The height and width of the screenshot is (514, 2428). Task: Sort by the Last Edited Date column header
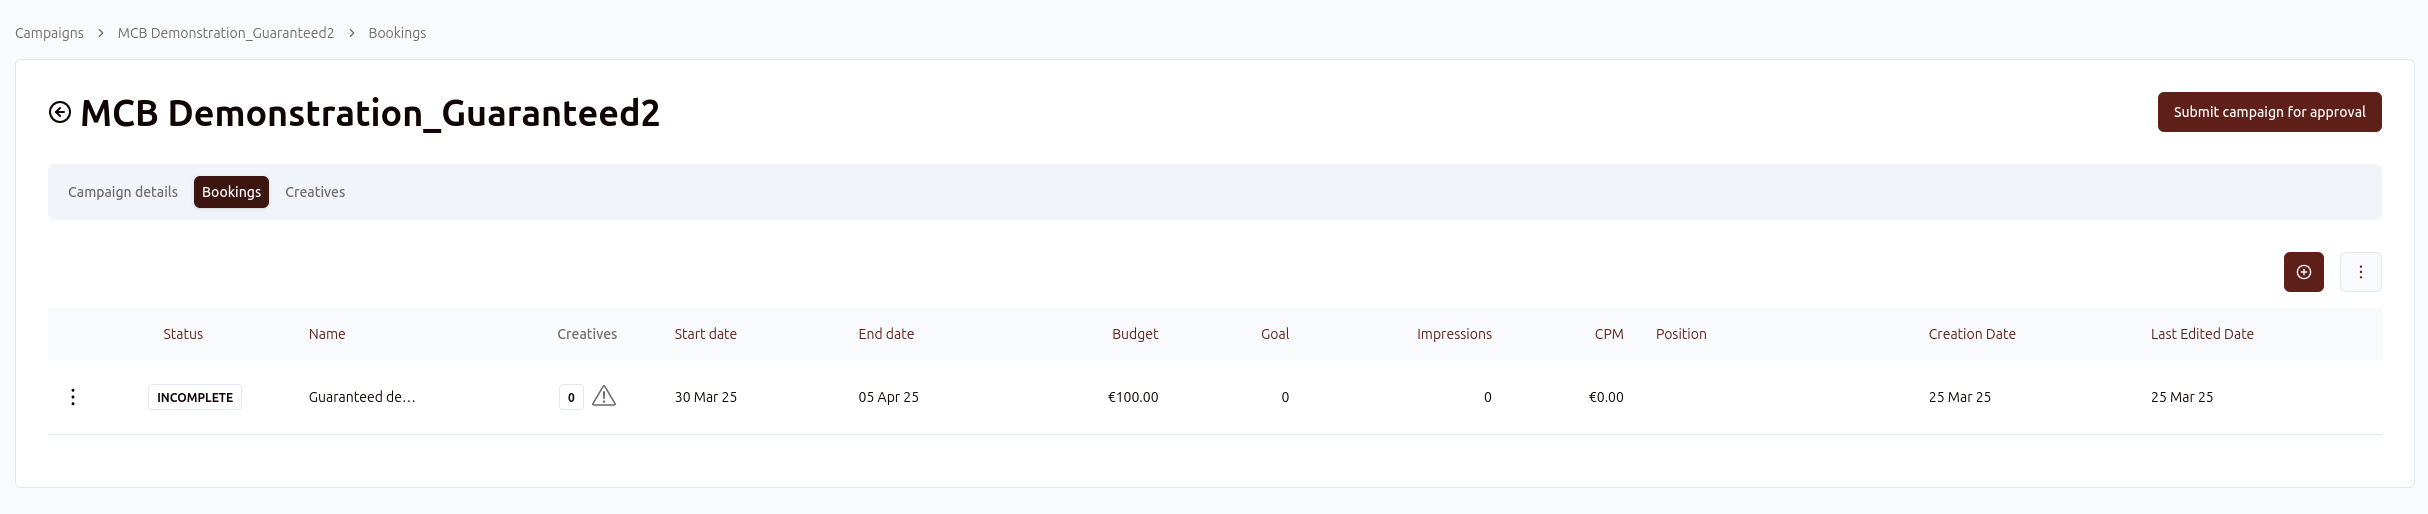pos(2202,334)
